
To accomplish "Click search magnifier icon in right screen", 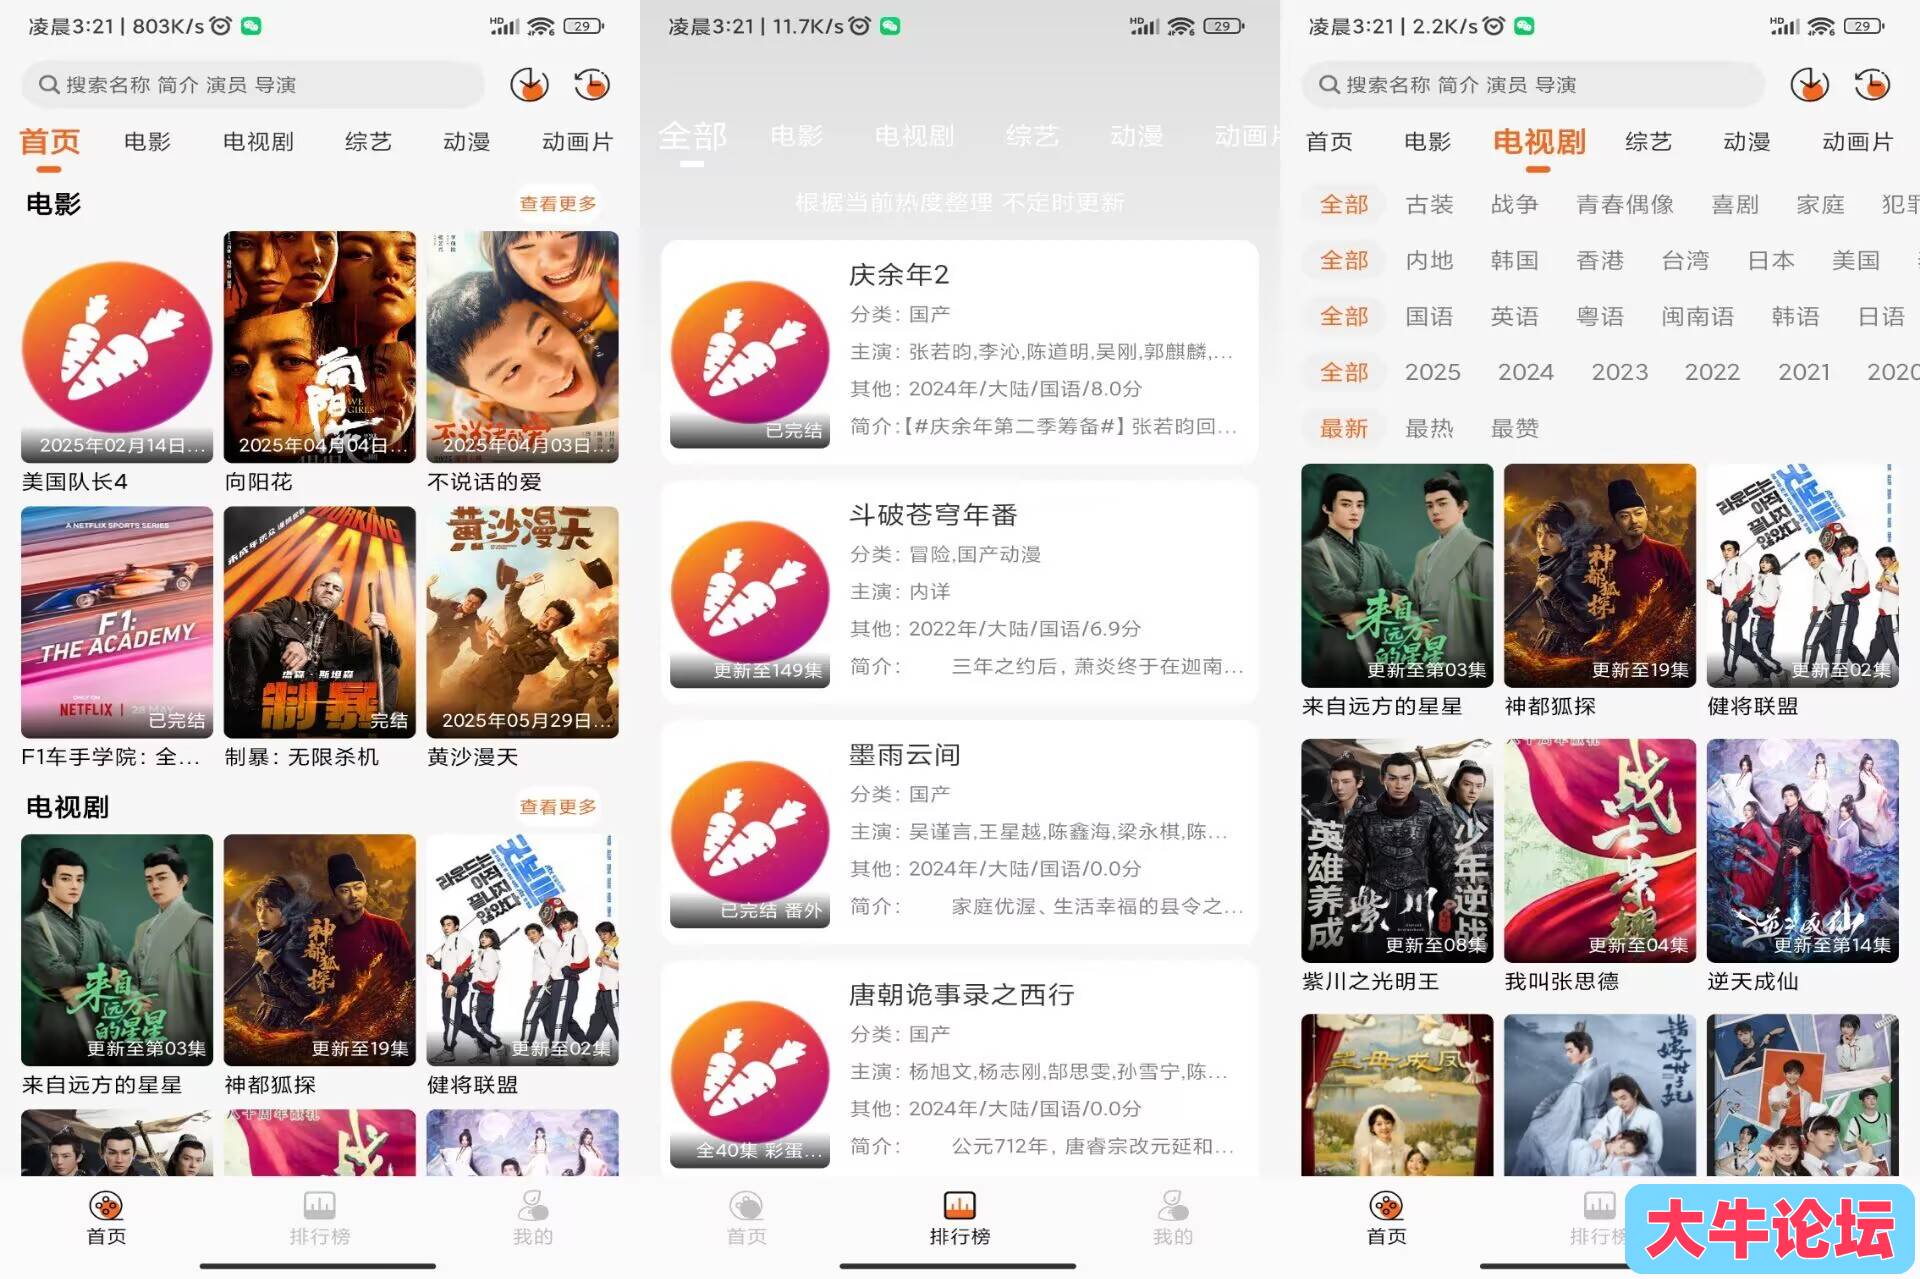I will (x=1328, y=85).
